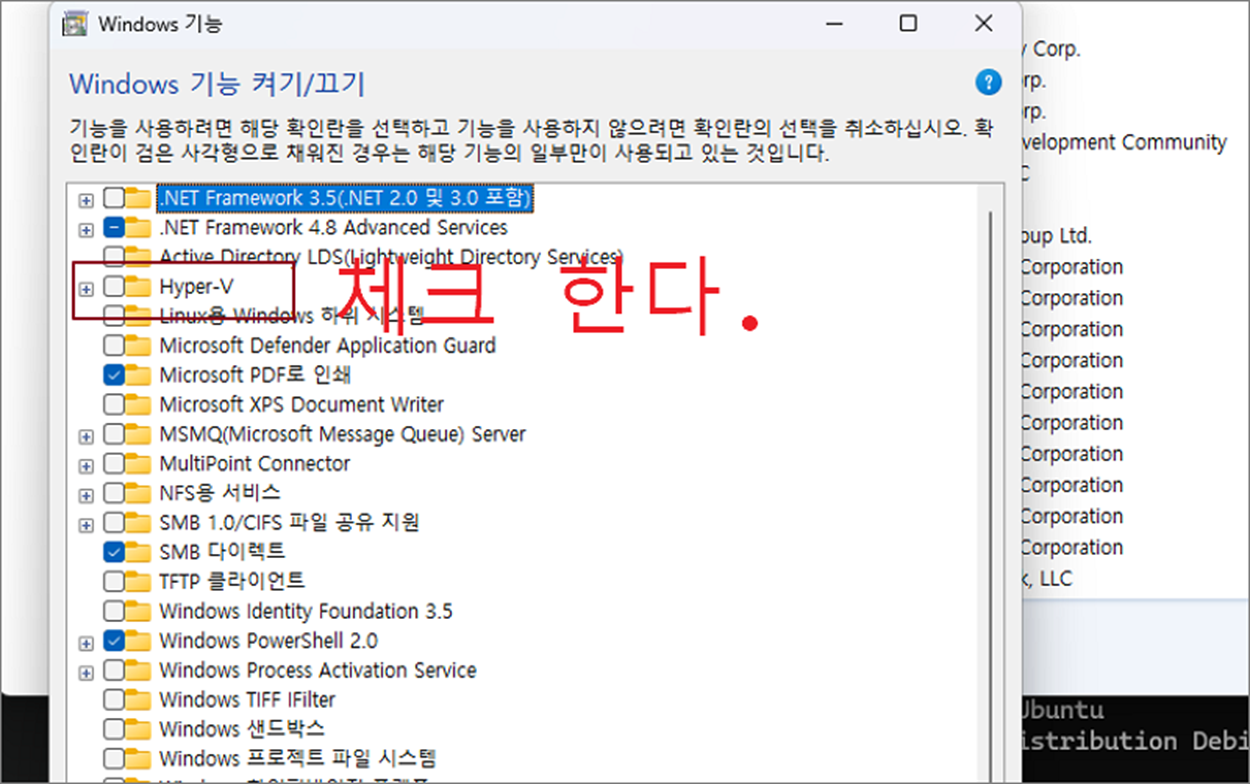Screen dimensions: 1250x784
Task: Check Microsoft XPS Document Writer checkbox
Action: [113, 405]
